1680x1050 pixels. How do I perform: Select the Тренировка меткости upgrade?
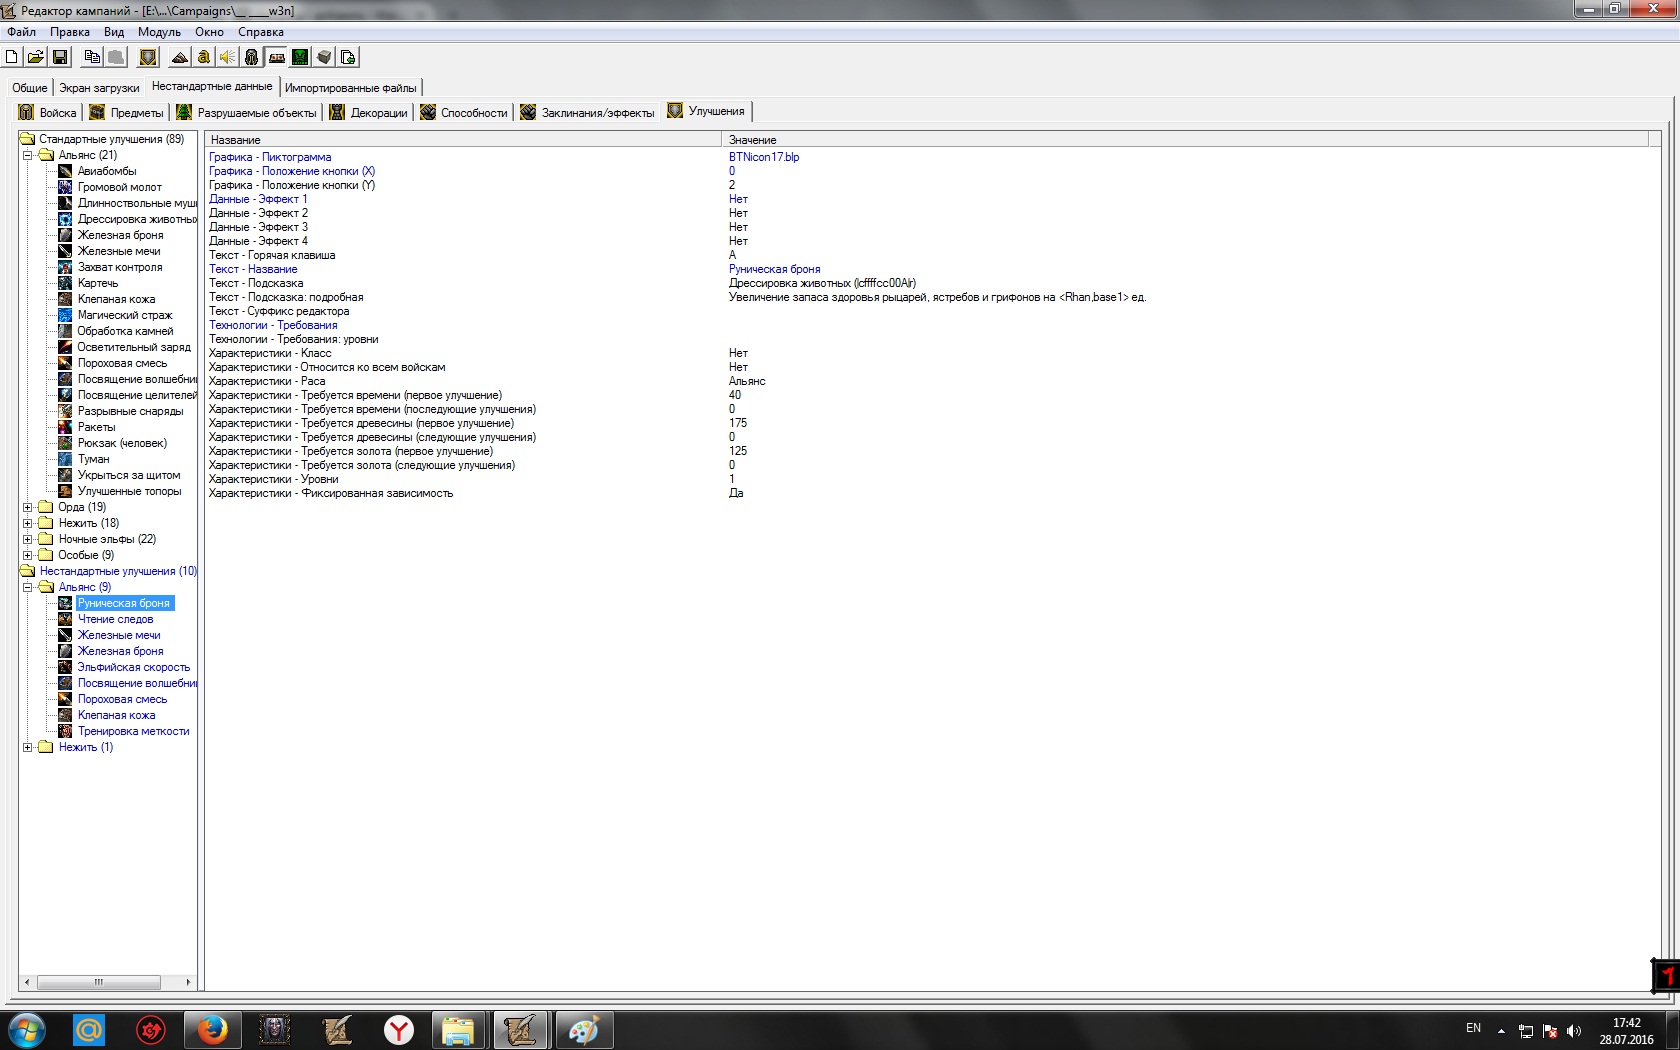(x=134, y=731)
